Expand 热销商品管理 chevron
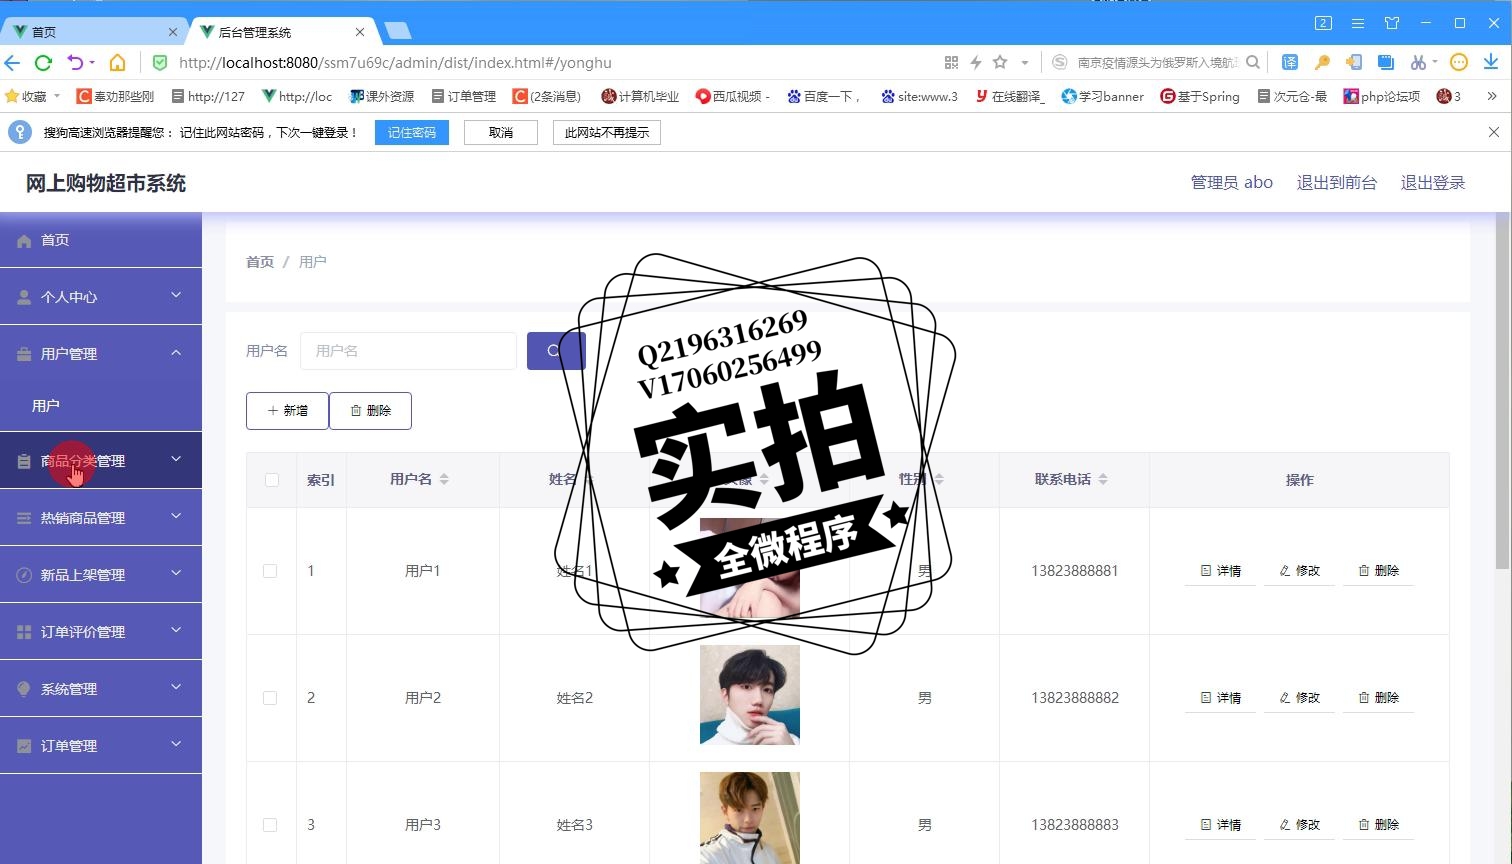This screenshot has height=864, width=1512. 176,516
